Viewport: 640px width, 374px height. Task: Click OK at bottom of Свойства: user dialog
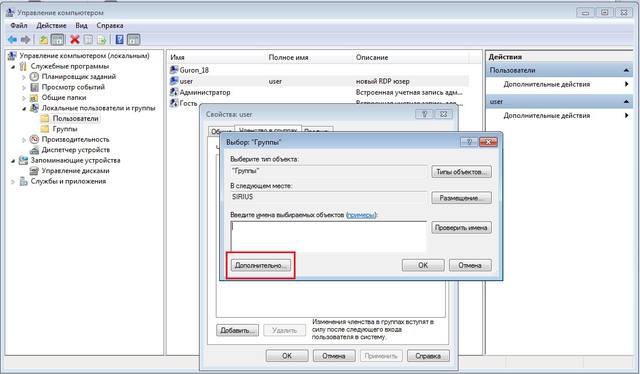click(x=287, y=356)
